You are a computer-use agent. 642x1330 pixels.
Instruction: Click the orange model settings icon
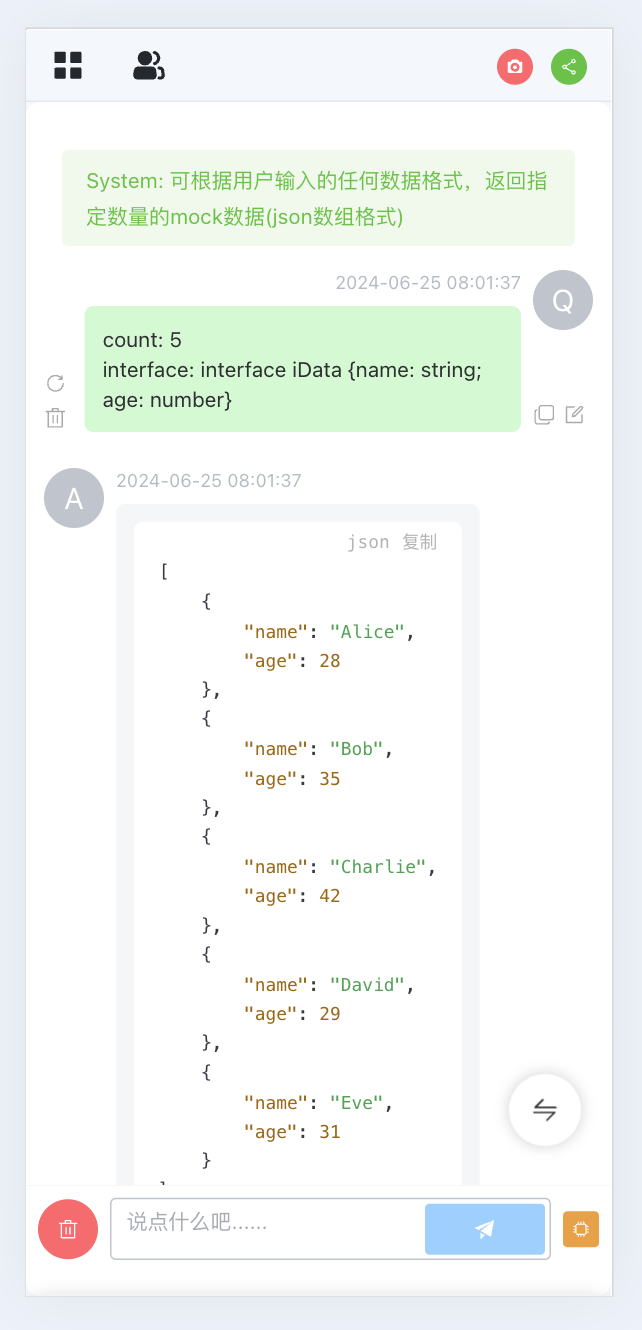pos(581,1229)
